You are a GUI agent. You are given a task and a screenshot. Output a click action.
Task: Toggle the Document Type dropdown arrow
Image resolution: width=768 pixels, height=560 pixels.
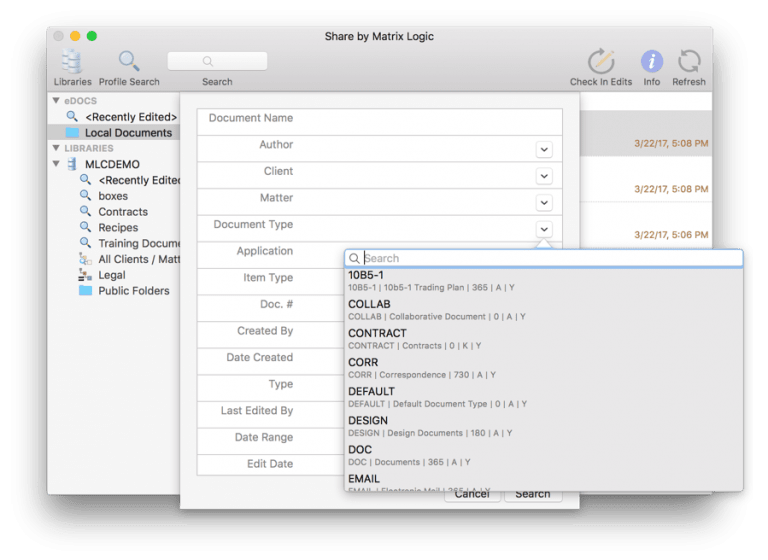[544, 229]
